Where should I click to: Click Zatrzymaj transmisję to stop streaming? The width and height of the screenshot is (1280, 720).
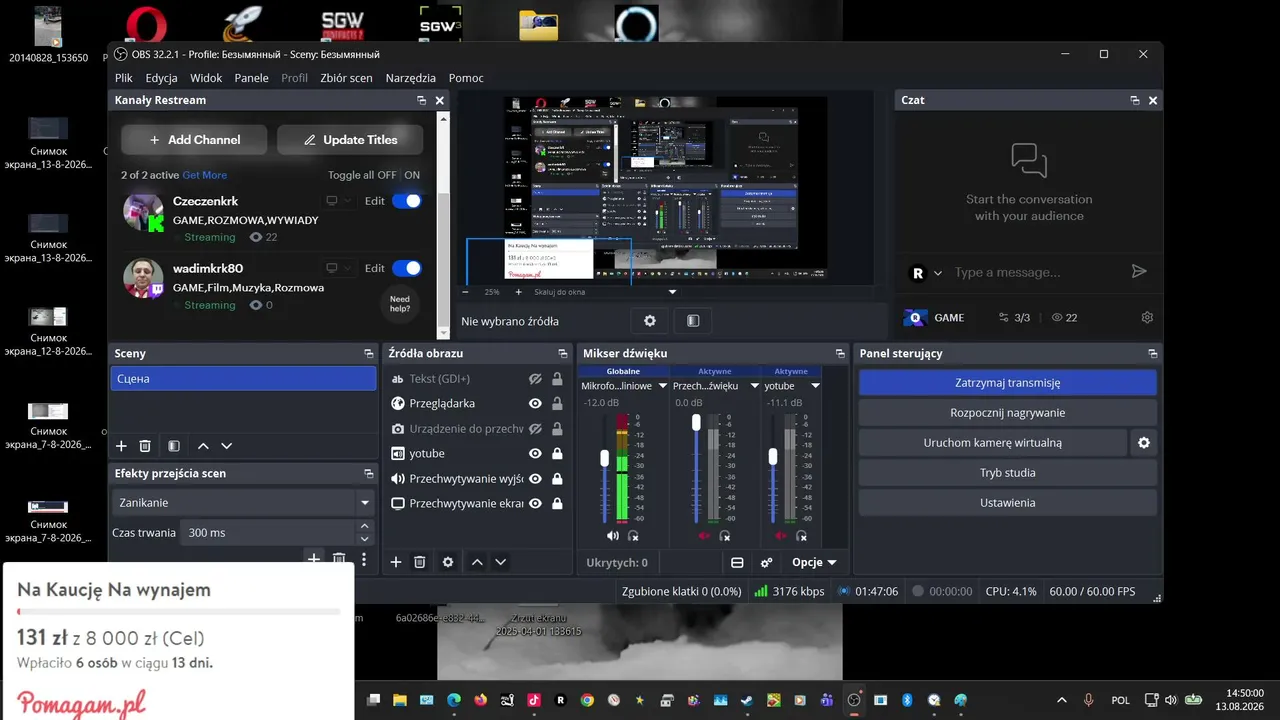click(x=1007, y=383)
